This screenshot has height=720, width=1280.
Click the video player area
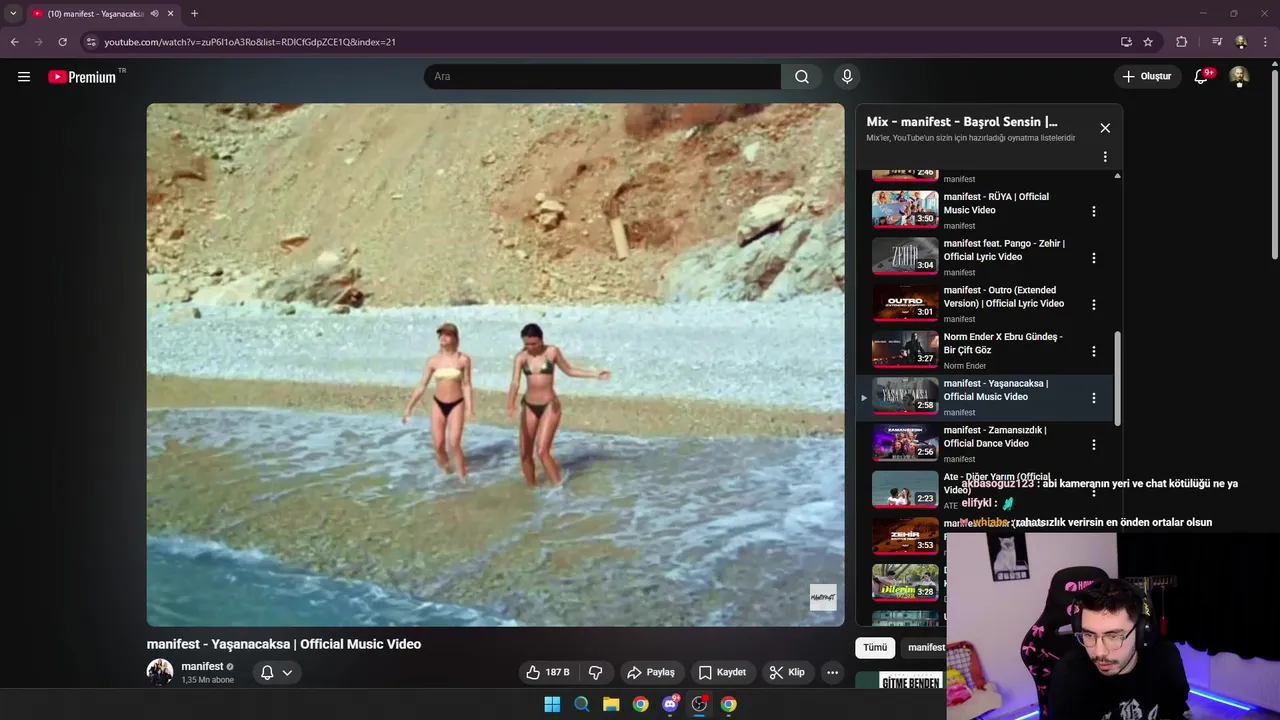495,364
